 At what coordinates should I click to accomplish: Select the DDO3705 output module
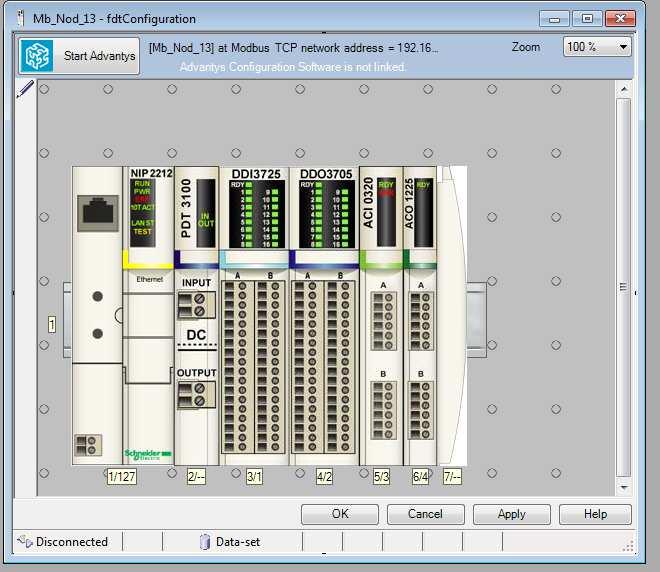pos(325,316)
